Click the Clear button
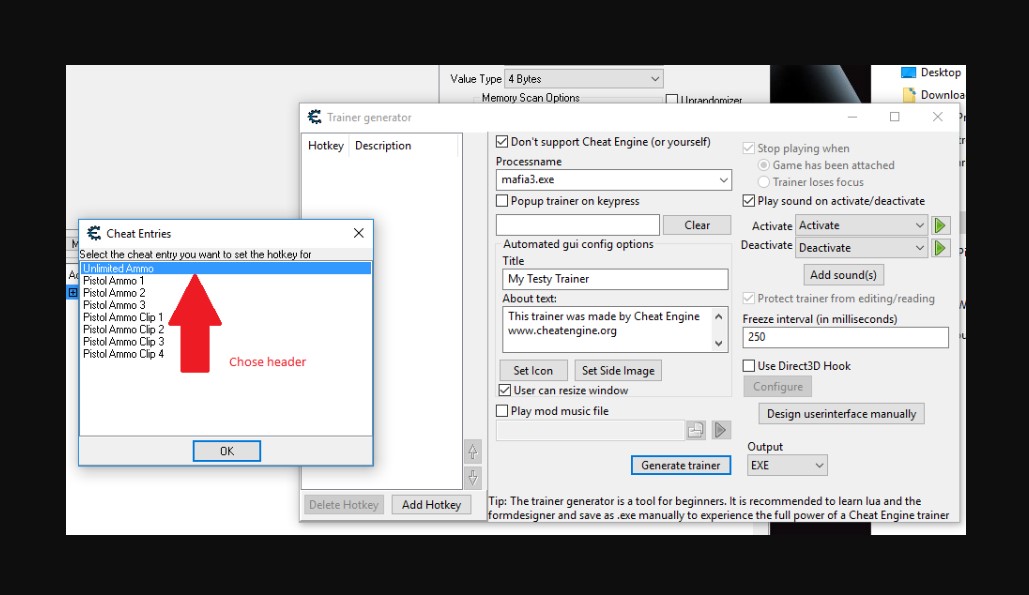Image resolution: width=1029 pixels, height=595 pixels. [x=697, y=225]
